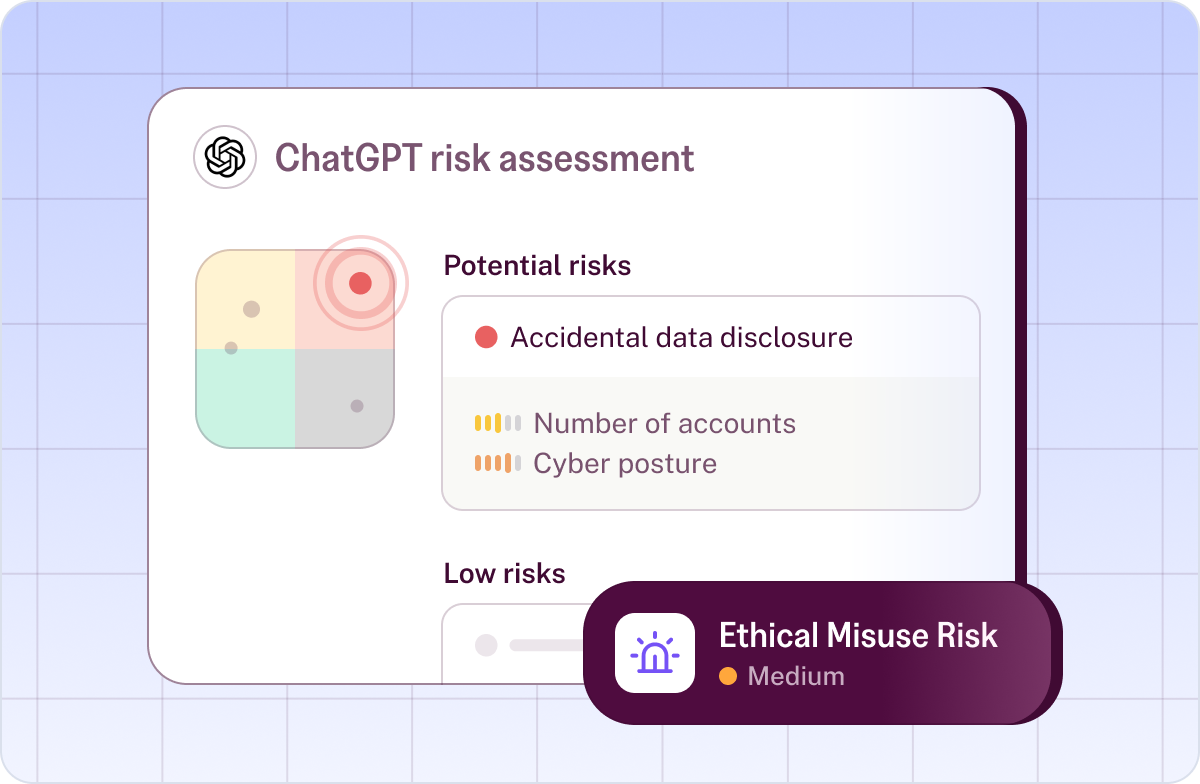This screenshot has height=784, width=1200.
Task: Click the orange Medium status dot
Action: point(728,676)
